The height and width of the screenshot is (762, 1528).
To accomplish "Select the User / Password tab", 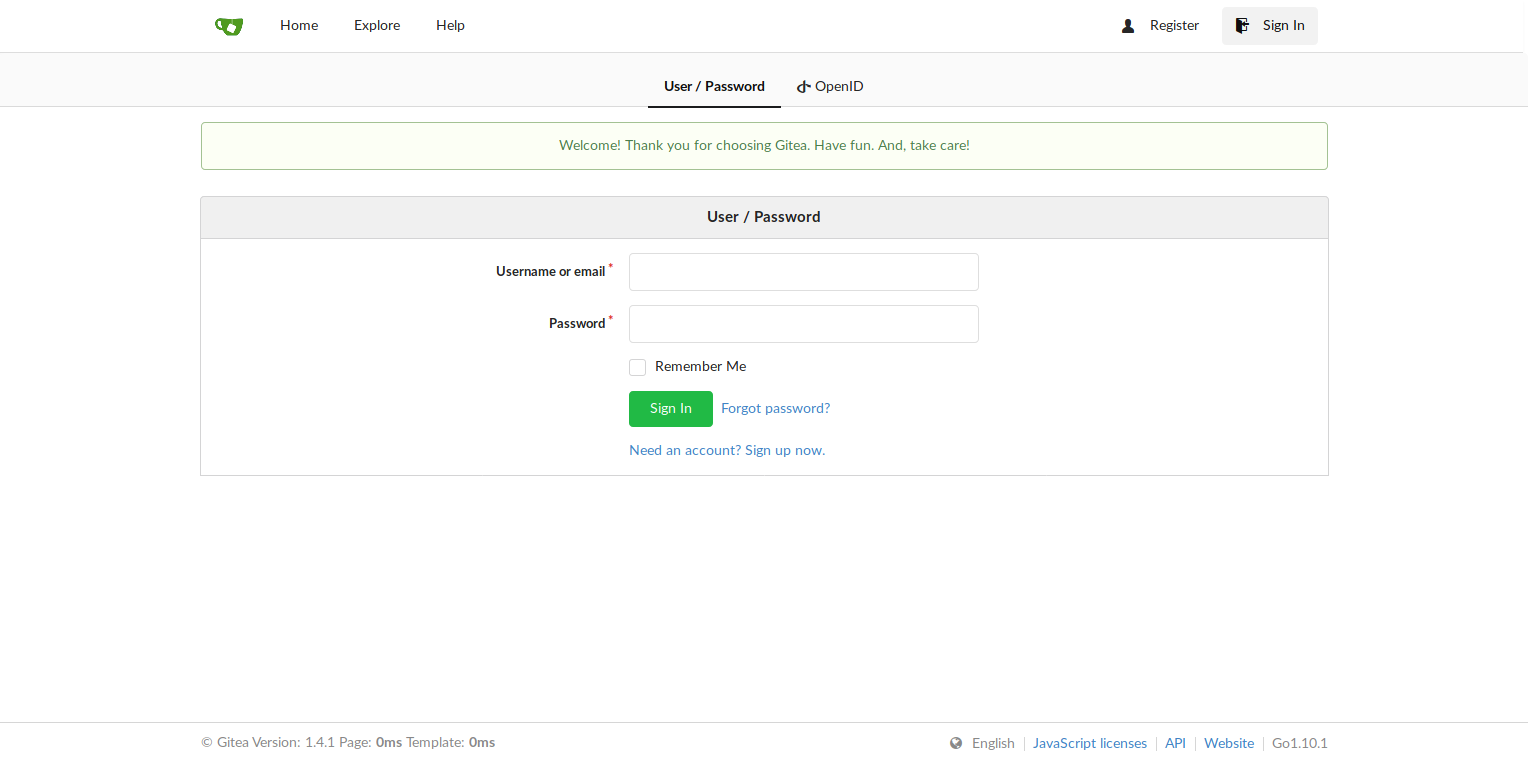I will (x=714, y=87).
